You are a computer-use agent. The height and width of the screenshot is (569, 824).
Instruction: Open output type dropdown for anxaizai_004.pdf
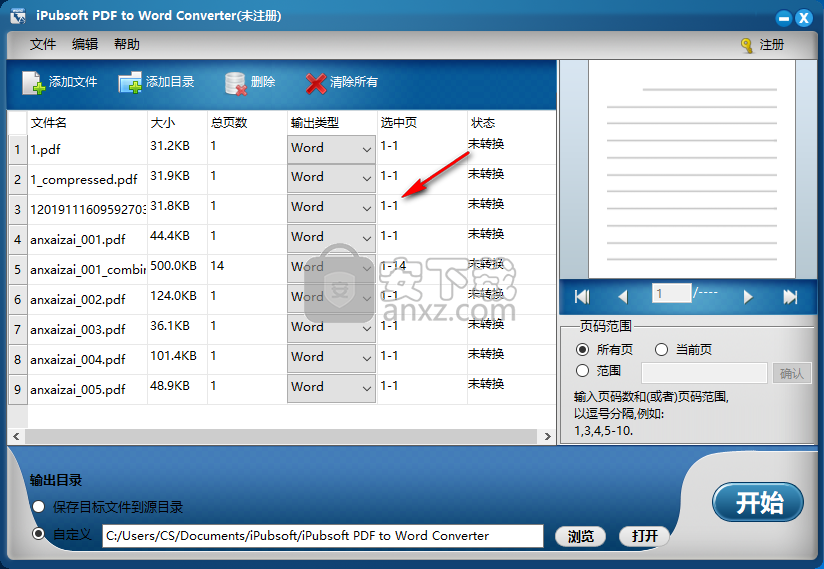(331, 357)
